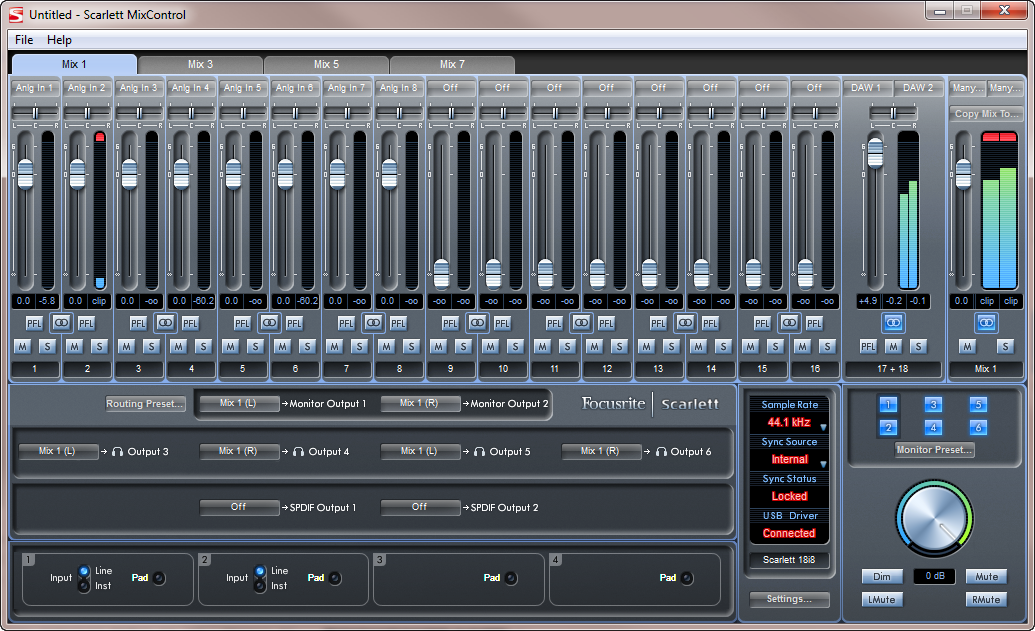Solo channel 1
Screen dimensions: 1035x631
point(48,347)
